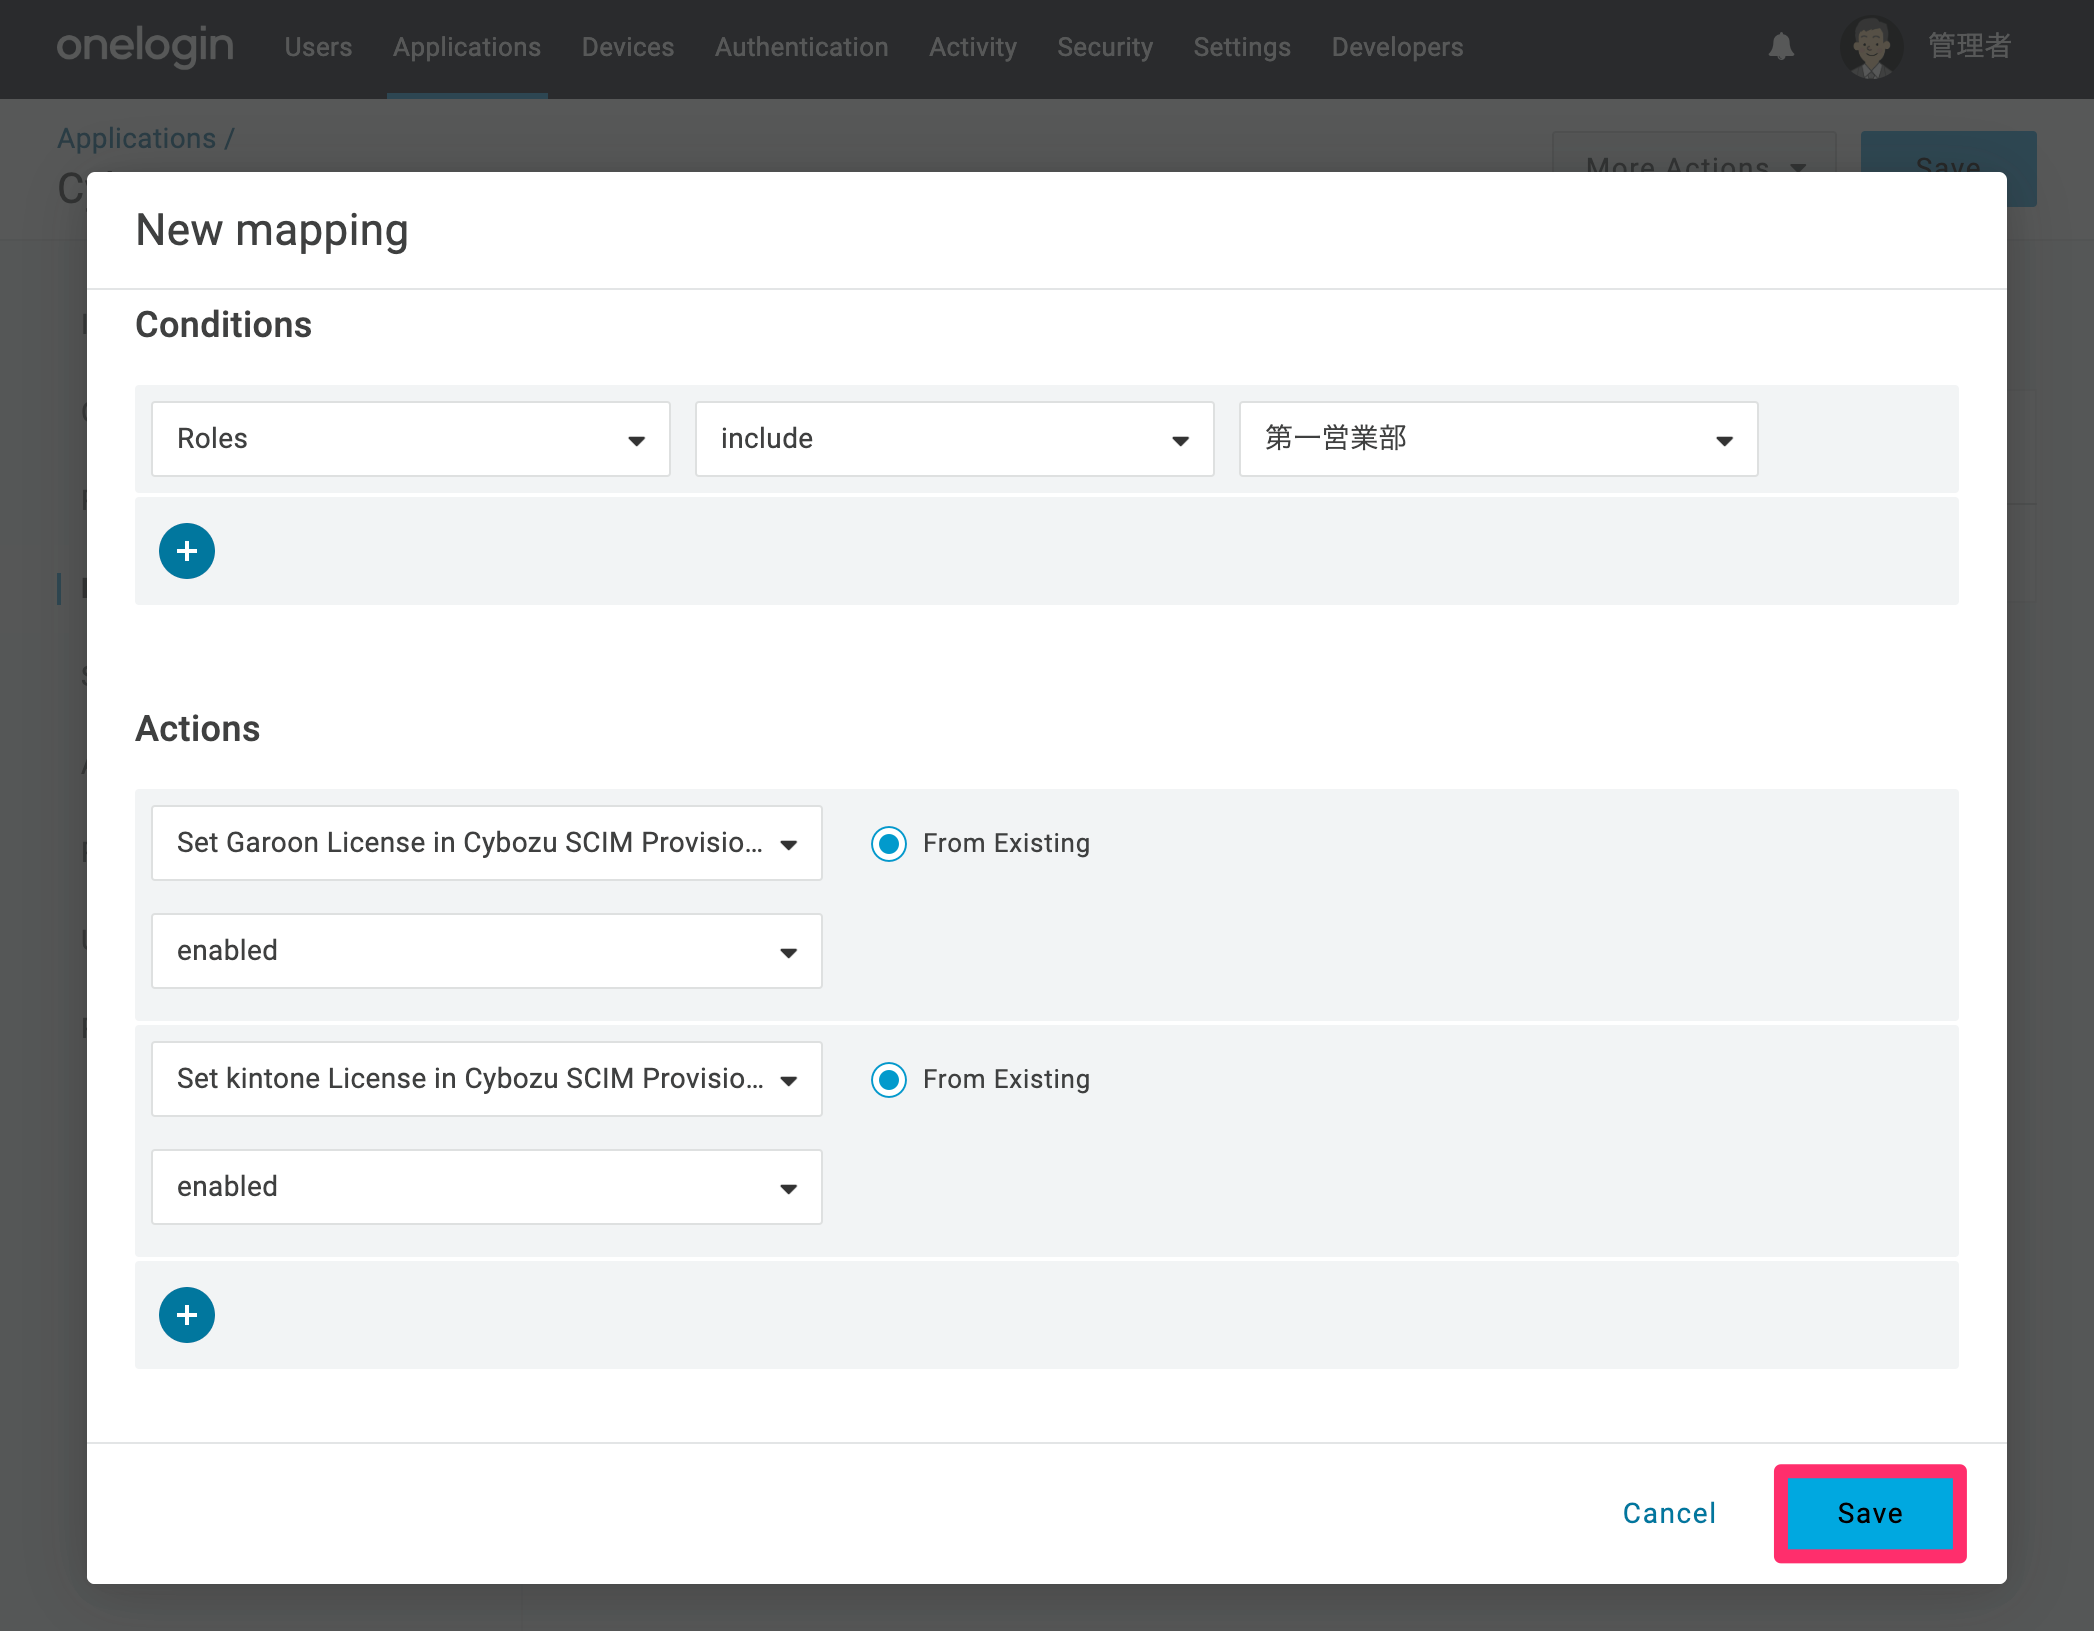The height and width of the screenshot is (1631, 2094).
Task: Add a new condition with plus icon
Action: [x=187, y=551]
